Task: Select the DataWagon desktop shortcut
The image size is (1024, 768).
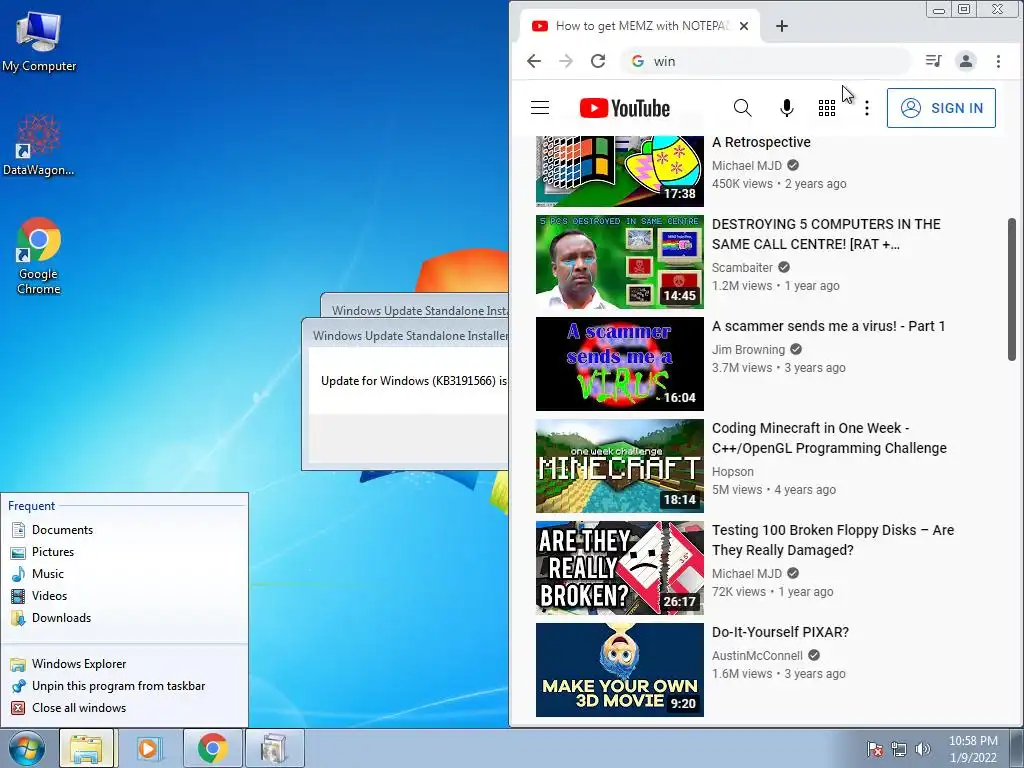Action: click(x=39, y=145)
